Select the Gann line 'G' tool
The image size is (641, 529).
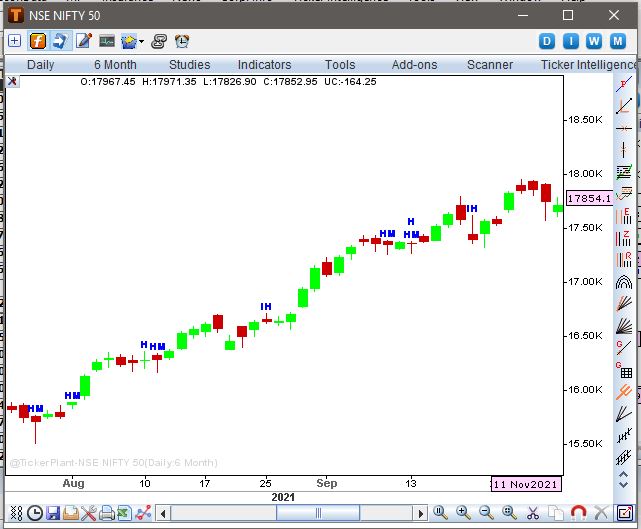(624, 348)
